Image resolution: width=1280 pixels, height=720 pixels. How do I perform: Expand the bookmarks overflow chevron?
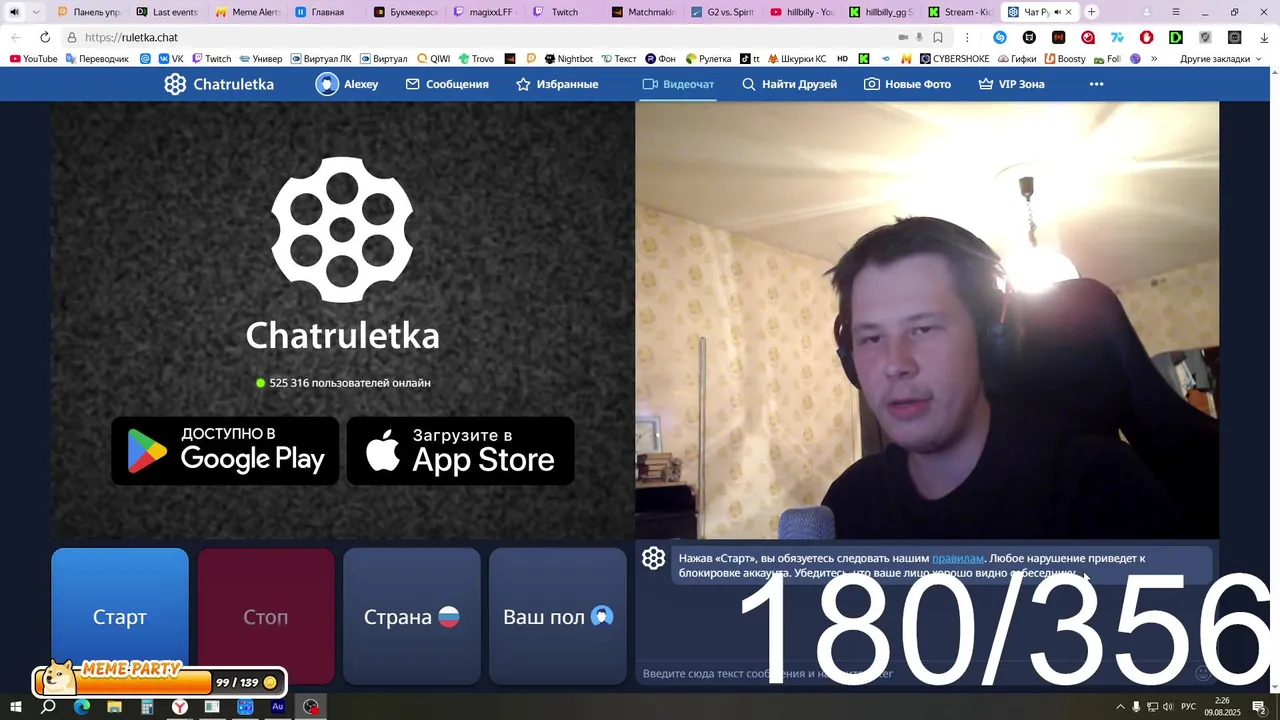(x=1154, y=59)
